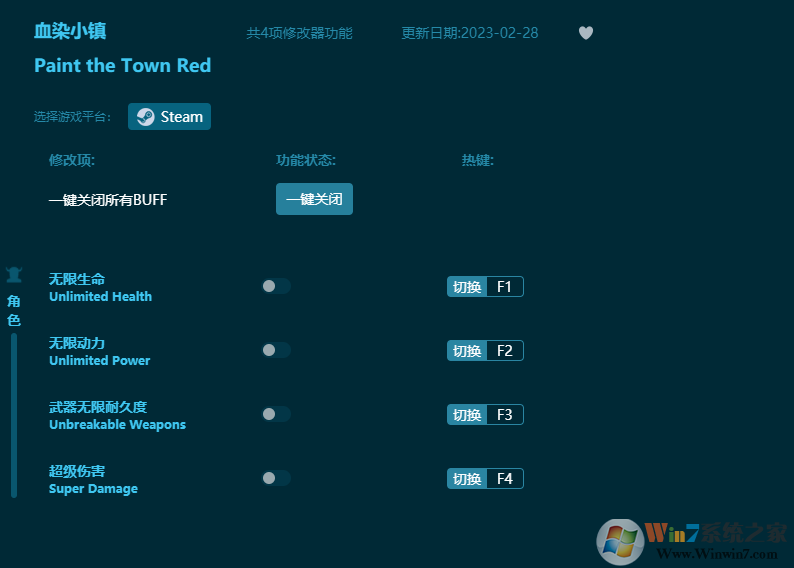Turn on Super Damage switch
Screen dimensions: 794x568
tap(276, 478)
